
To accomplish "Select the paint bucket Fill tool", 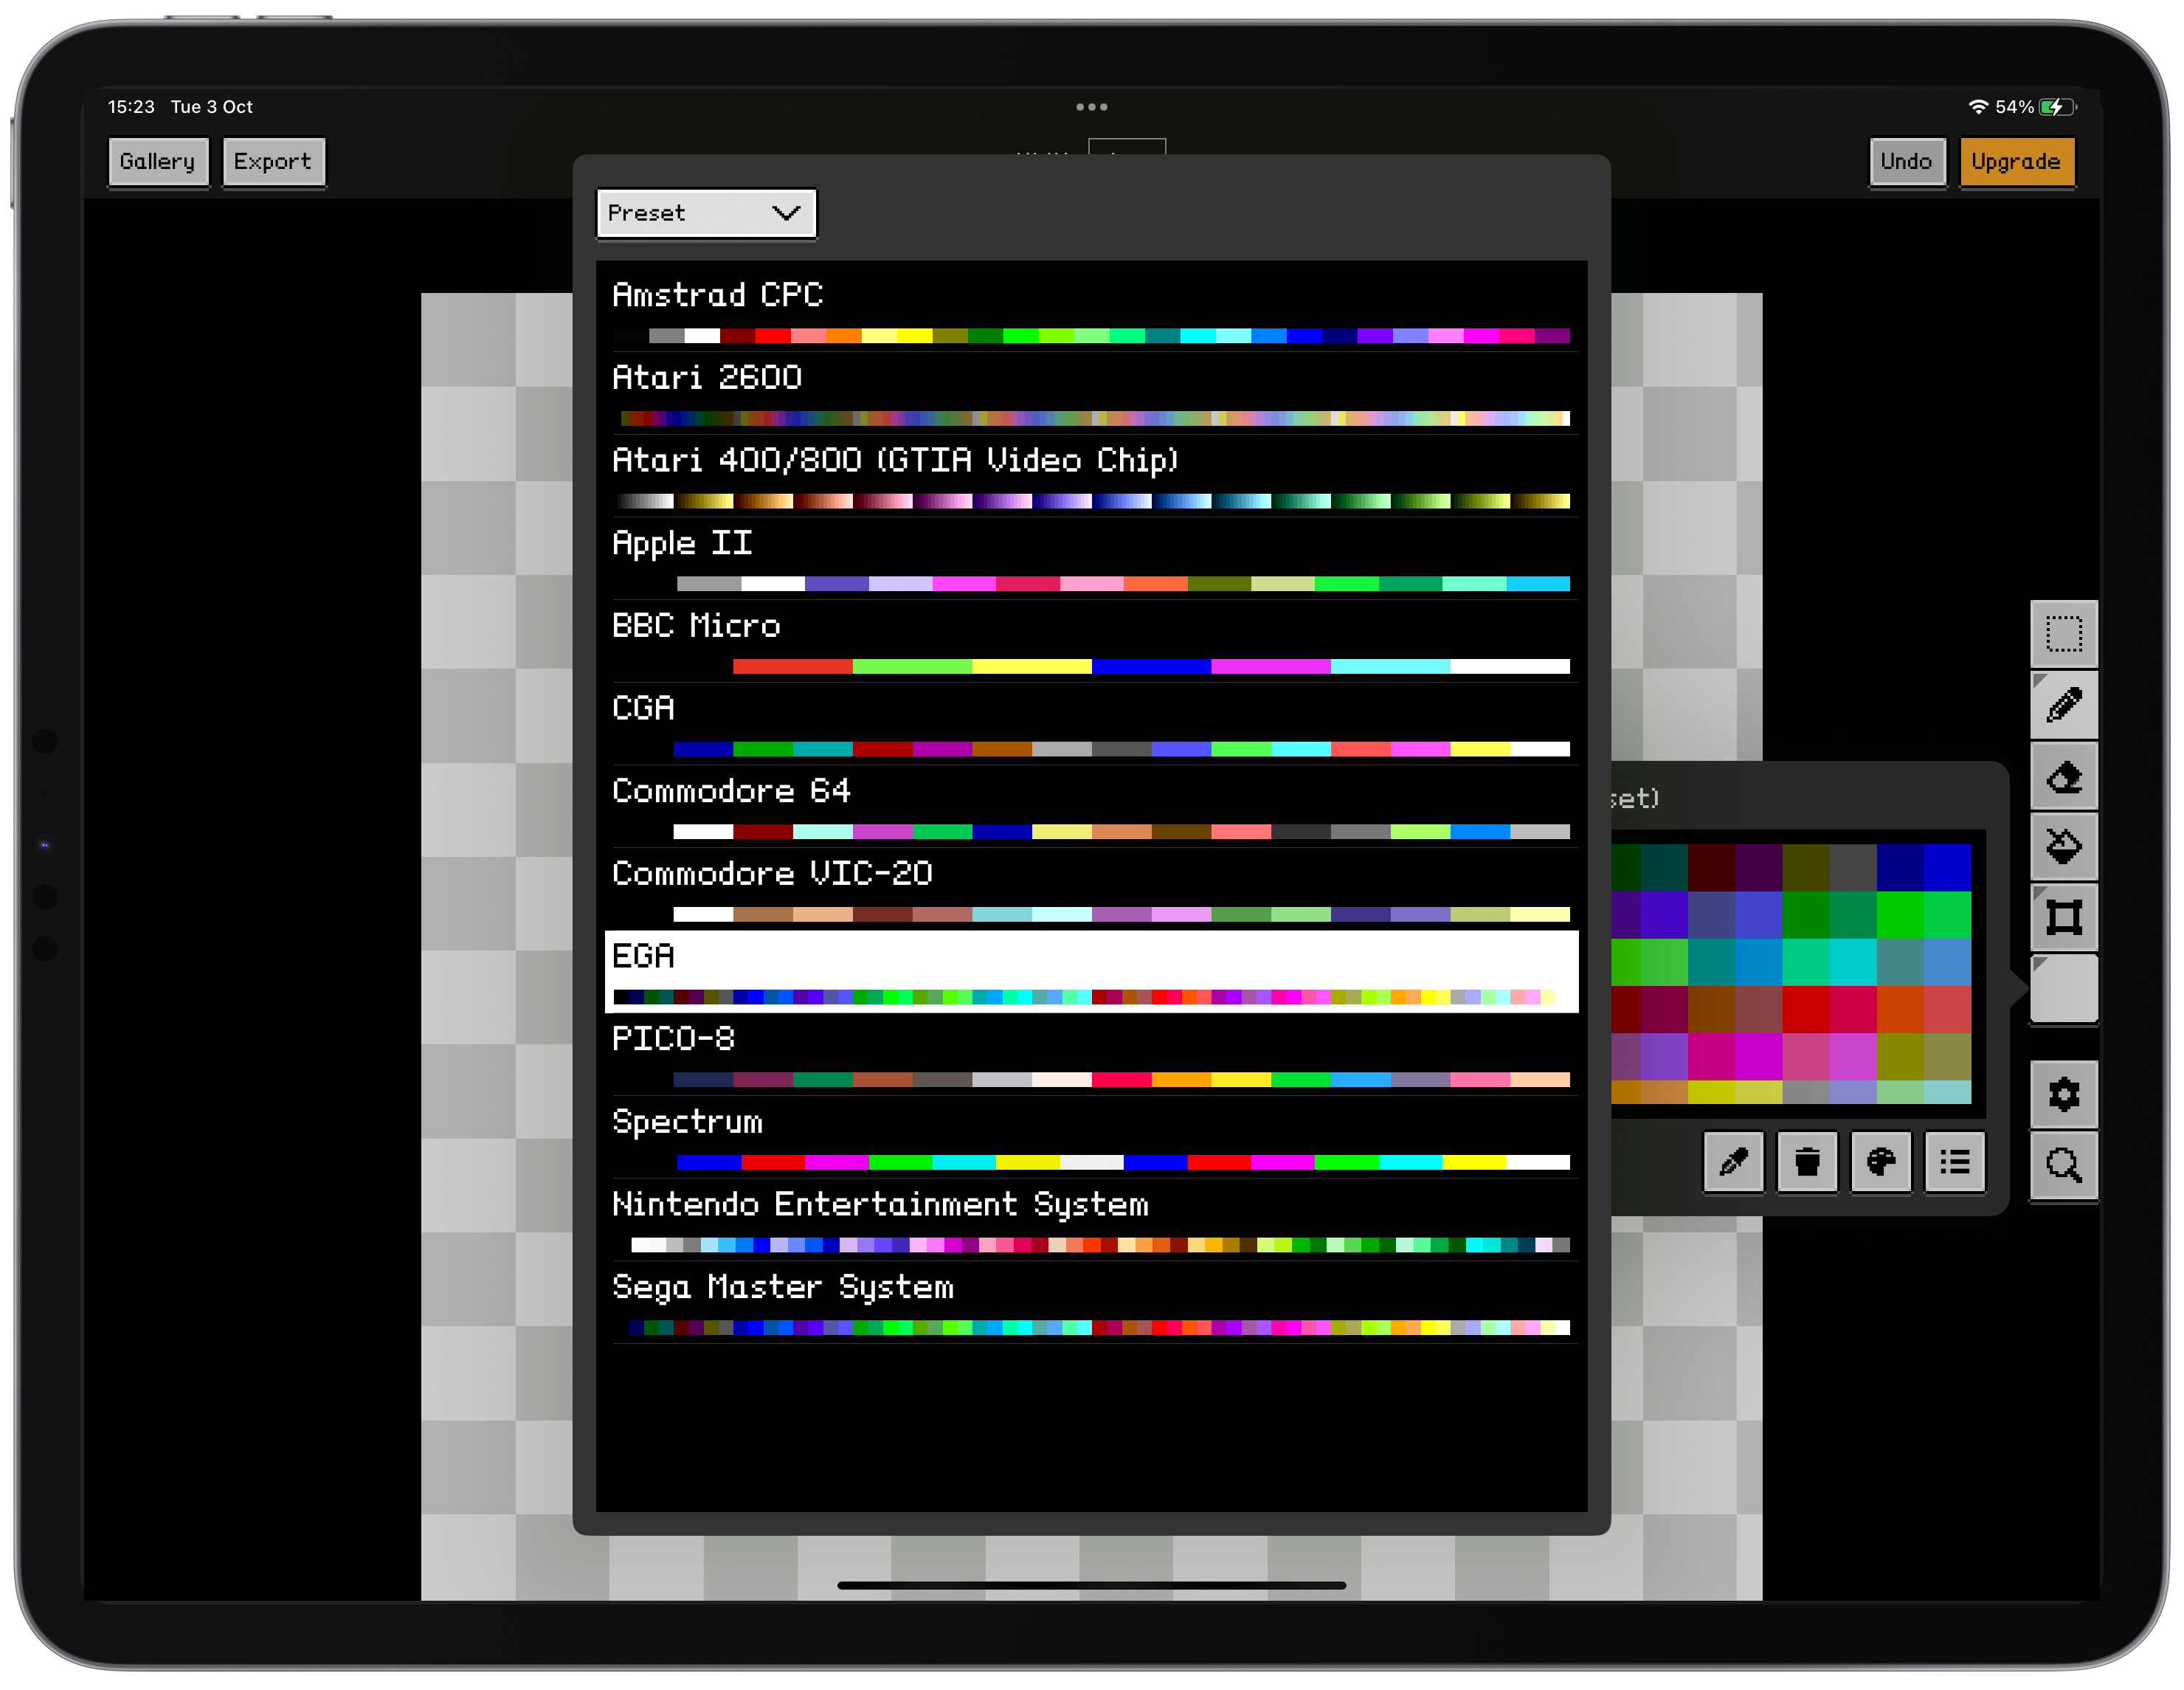I will pos(2063,847).
